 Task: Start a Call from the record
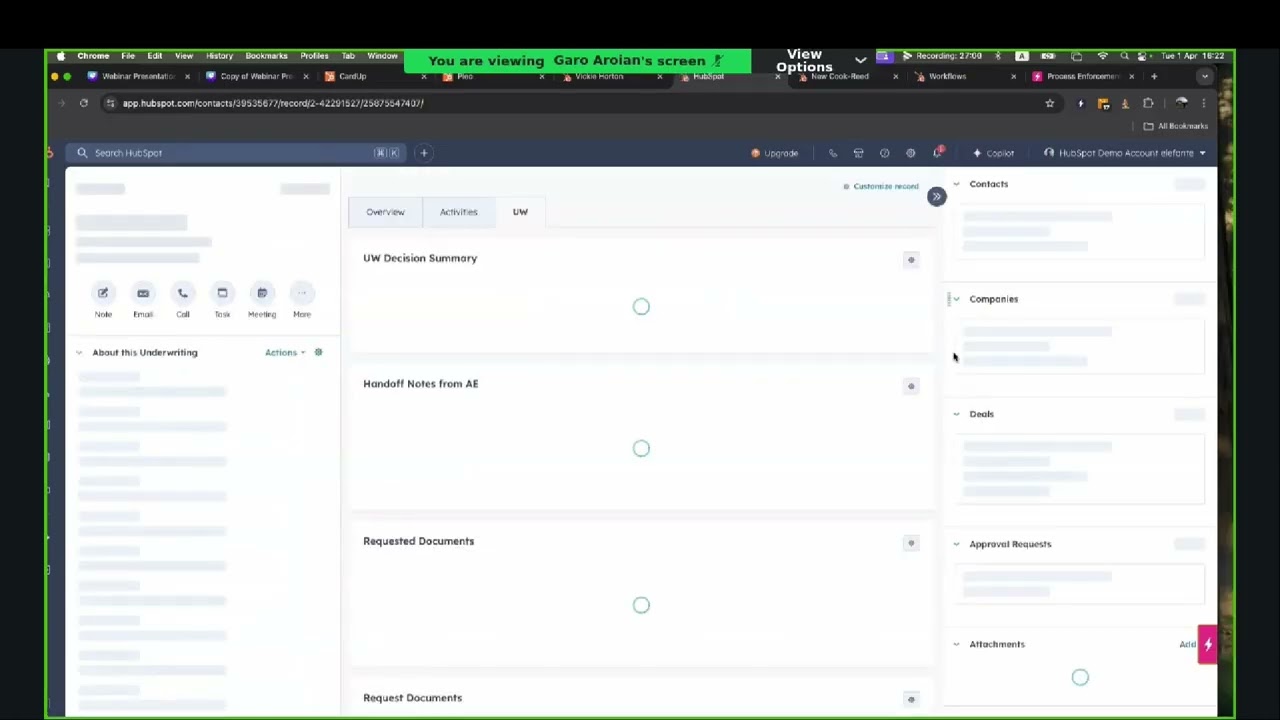pos(182,293)
